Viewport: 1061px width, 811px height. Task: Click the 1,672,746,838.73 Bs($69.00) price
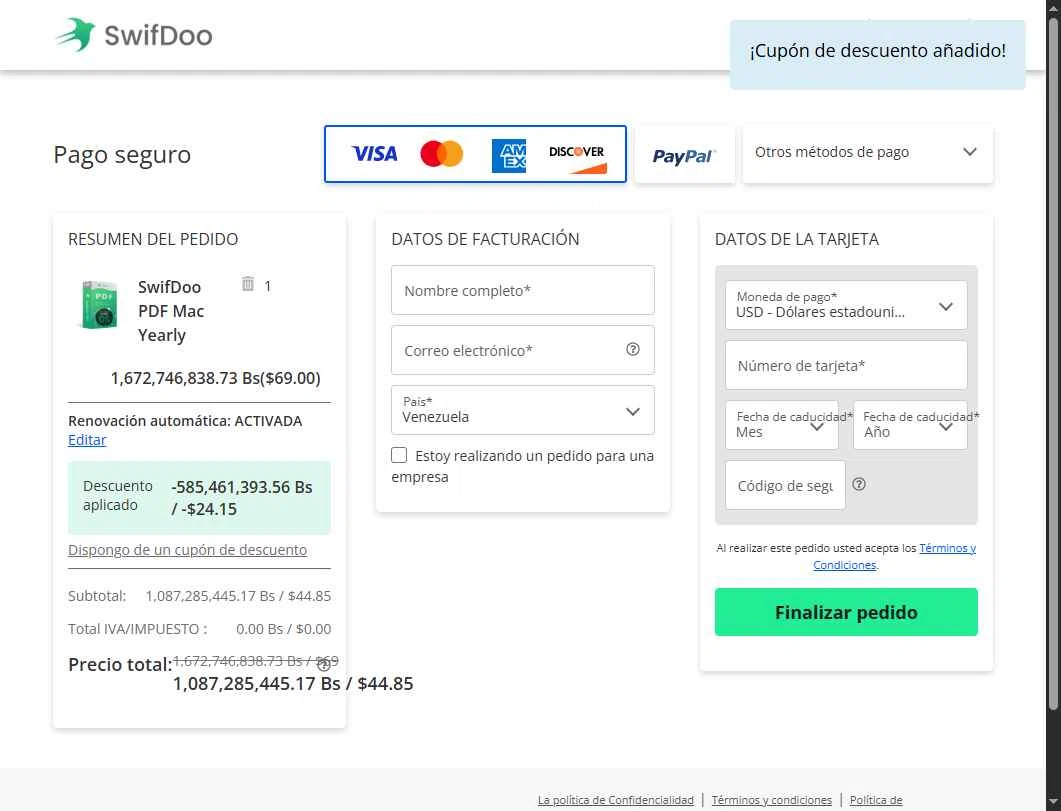click(x=215, y=378)
